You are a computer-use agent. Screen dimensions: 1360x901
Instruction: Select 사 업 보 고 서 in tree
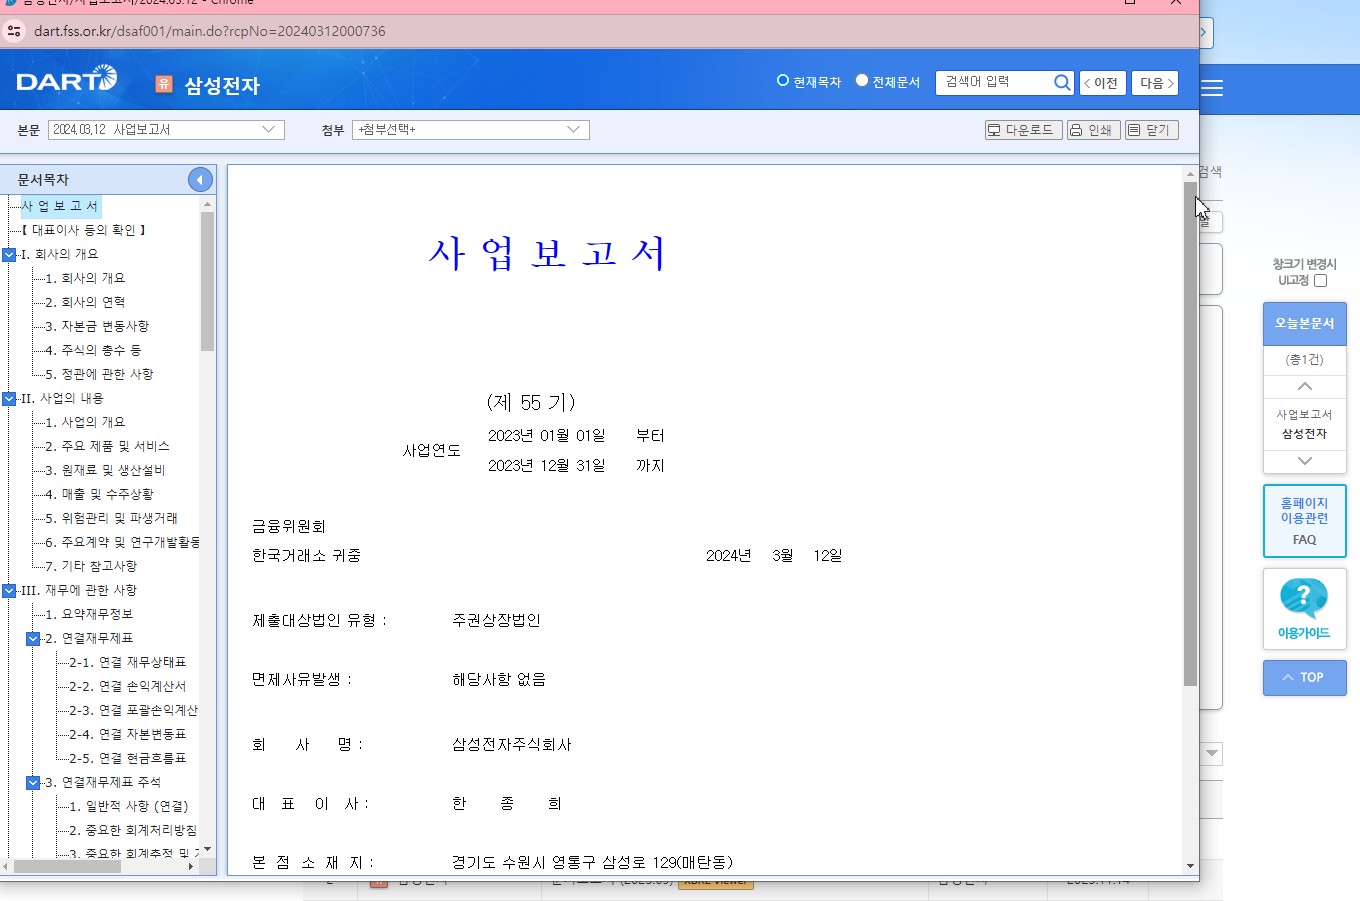coord(60,206)
